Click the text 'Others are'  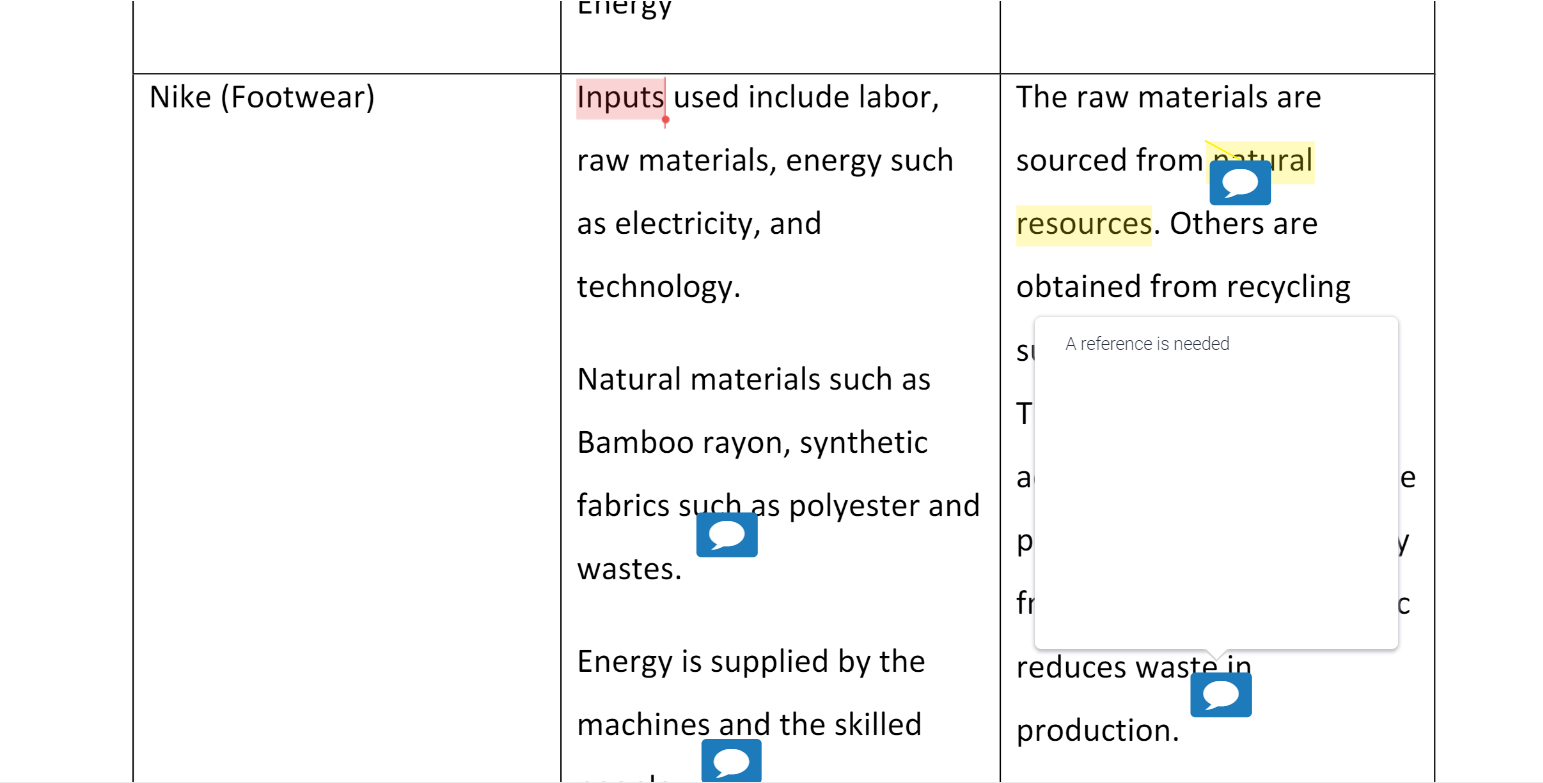[x=1244, y=223]
